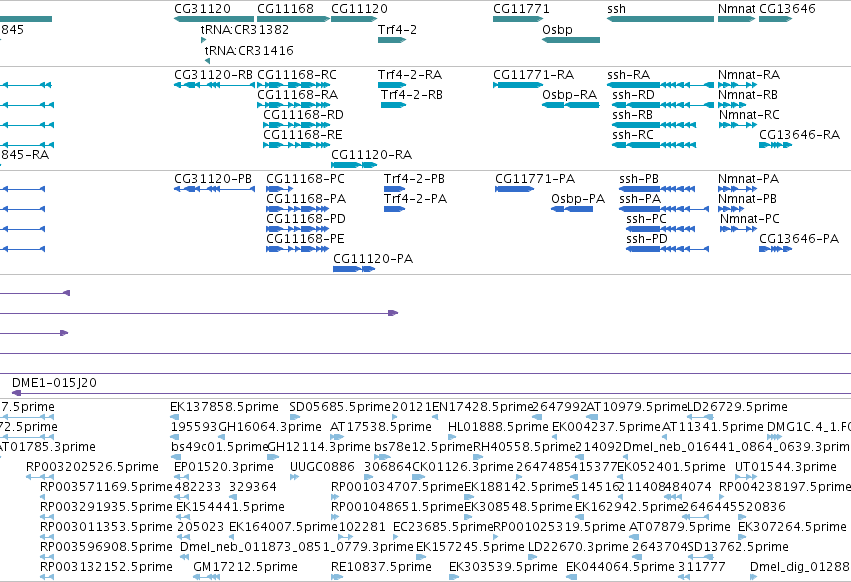Click the ssh-RA transcript label
This screenshot has width=851, height=582.
(x=628, y=74)
